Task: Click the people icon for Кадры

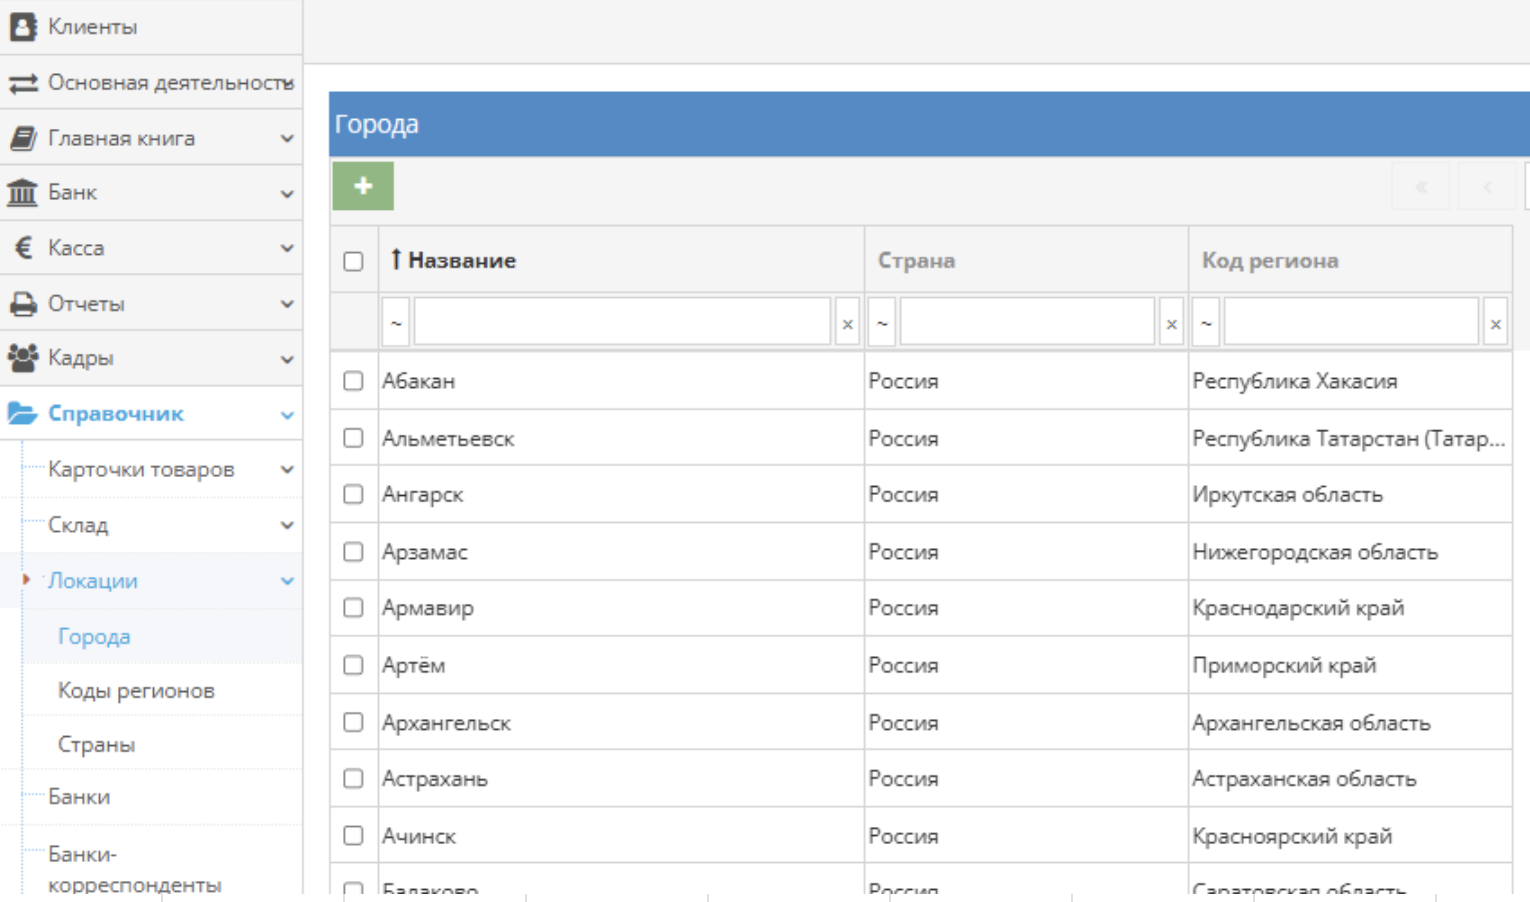Action: click(23, 358)
